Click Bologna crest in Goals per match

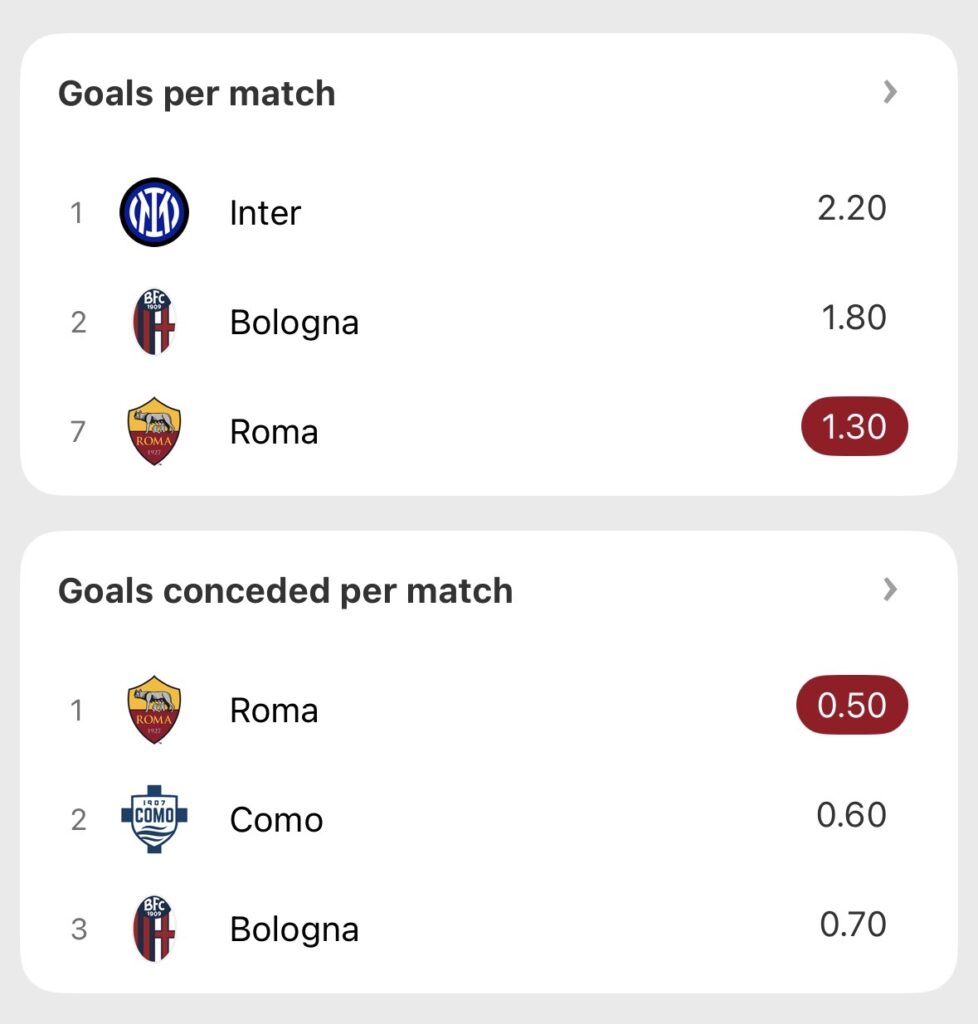154,322
